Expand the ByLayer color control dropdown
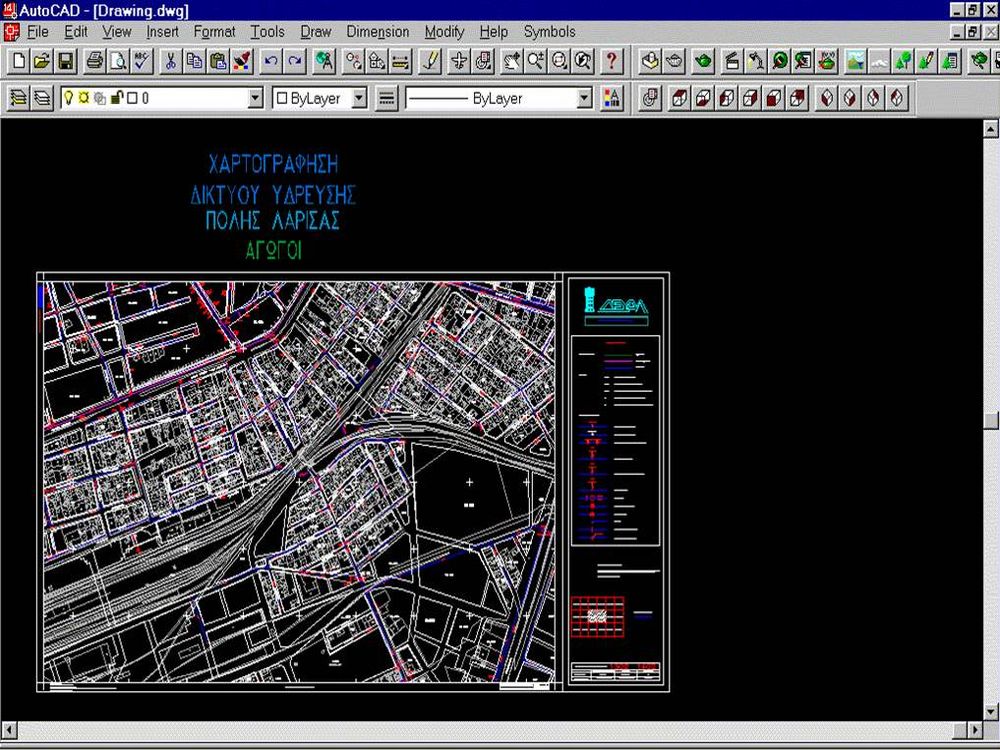The width and height of the screenshot is (1000, 750). click(360, 98)
